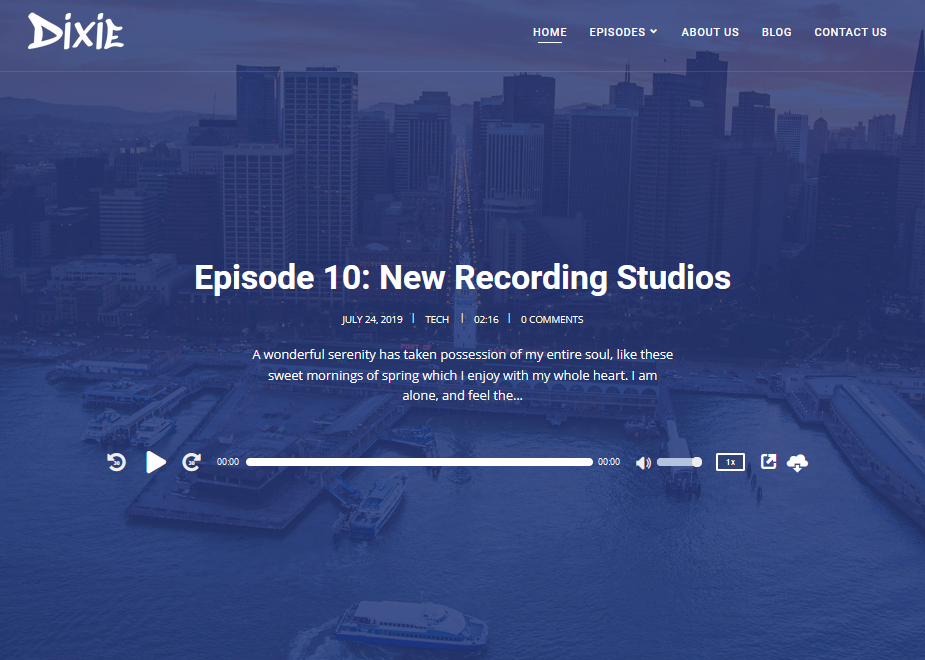Expand the Episodes dropdown menu

[617, 32]
